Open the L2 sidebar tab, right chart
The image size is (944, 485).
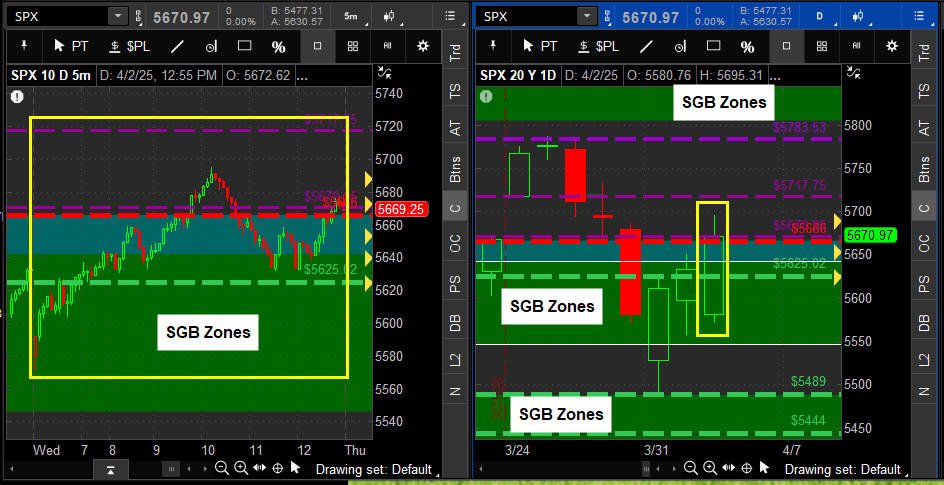coord(923,360)
